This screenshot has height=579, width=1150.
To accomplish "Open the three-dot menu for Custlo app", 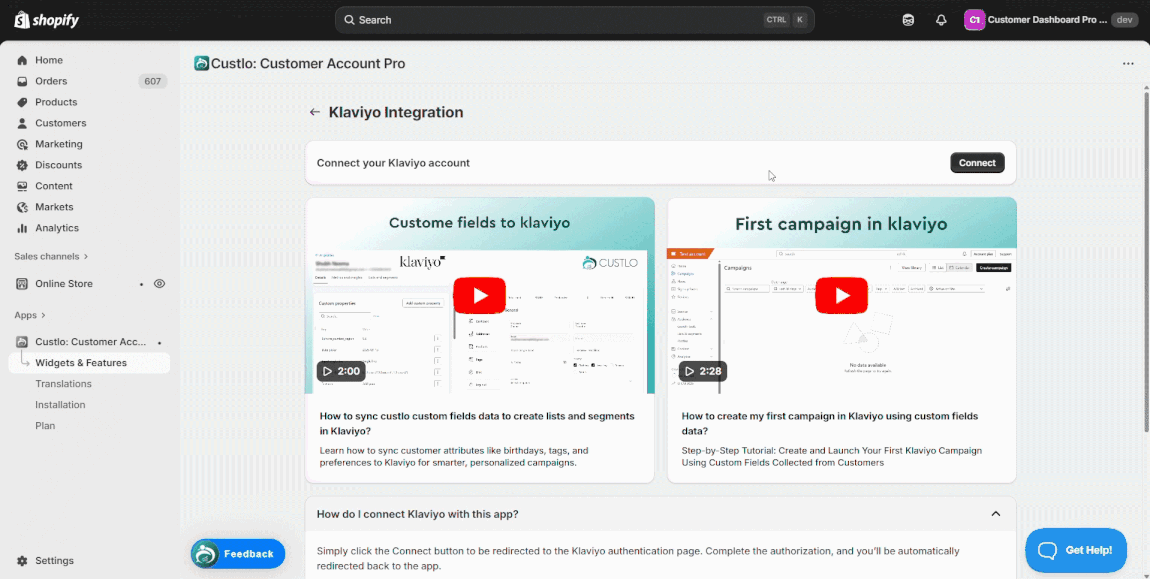I will click(x=1128, y=64).
